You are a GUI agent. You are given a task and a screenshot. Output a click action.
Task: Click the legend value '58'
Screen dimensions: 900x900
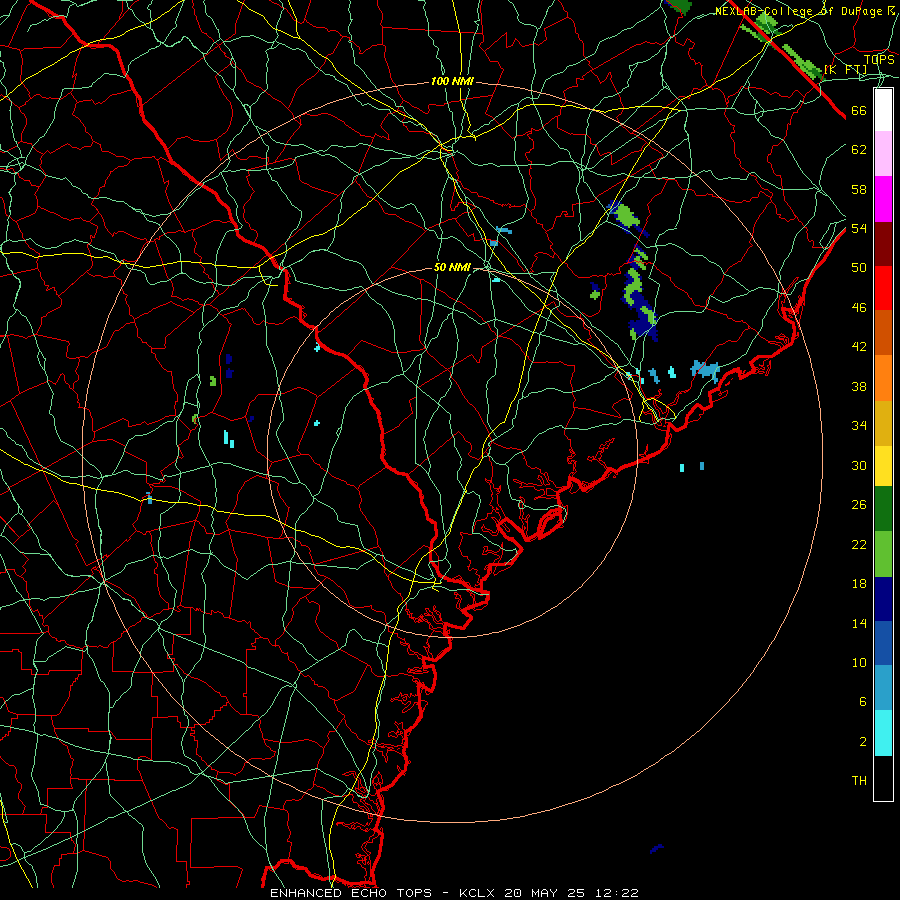click(859, 189)
